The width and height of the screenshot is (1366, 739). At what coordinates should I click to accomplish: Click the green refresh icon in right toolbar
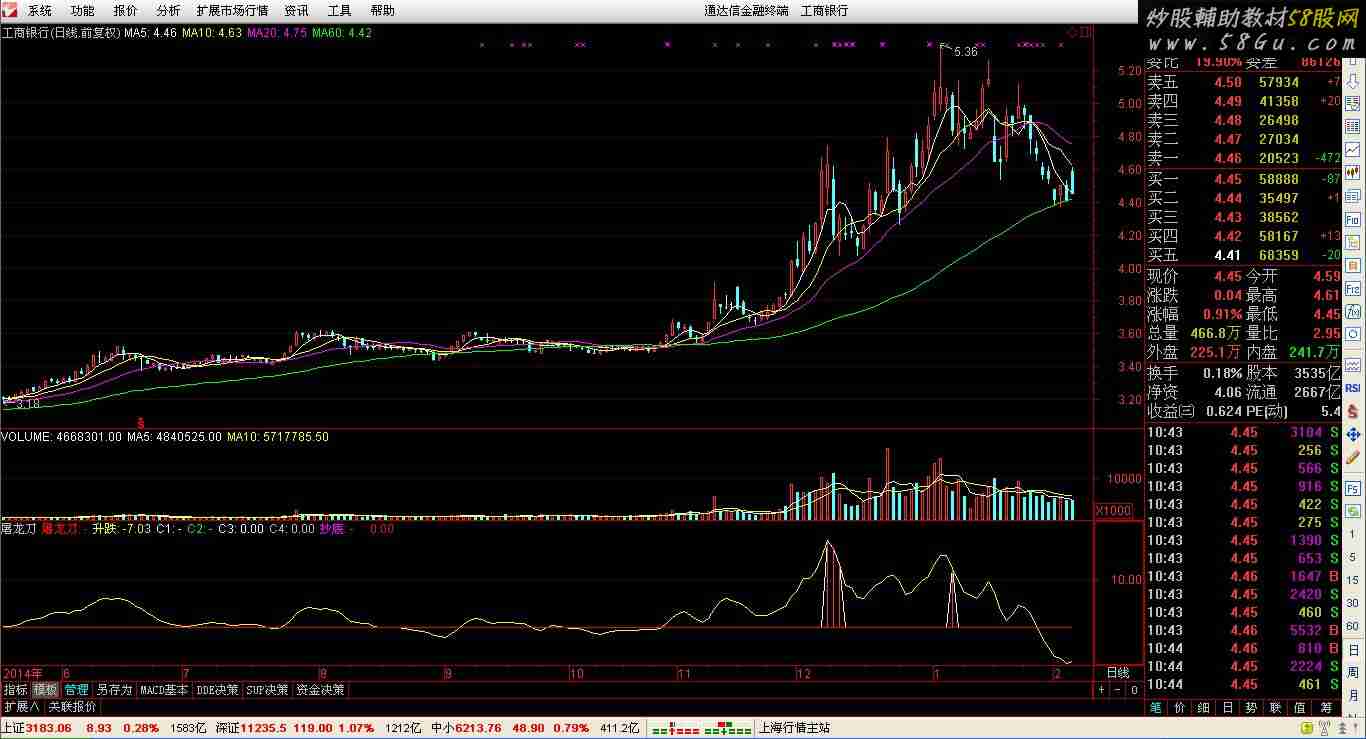[1353, 510]
